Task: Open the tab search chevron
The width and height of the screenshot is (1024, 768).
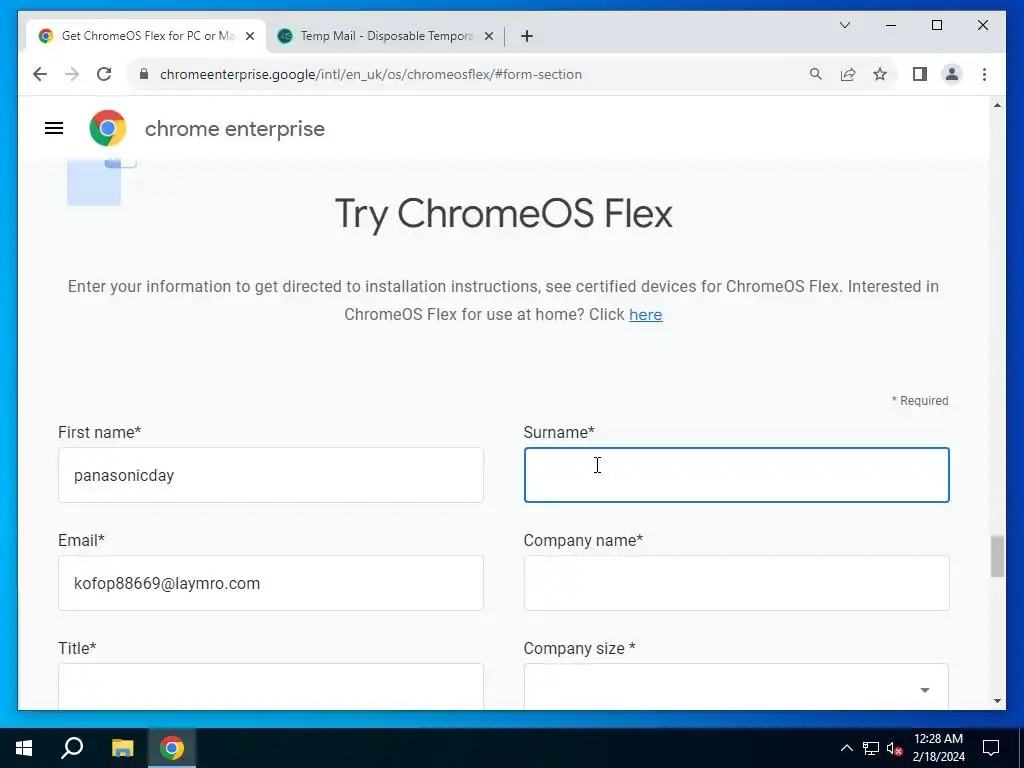Action: click(x=844, y=25)
